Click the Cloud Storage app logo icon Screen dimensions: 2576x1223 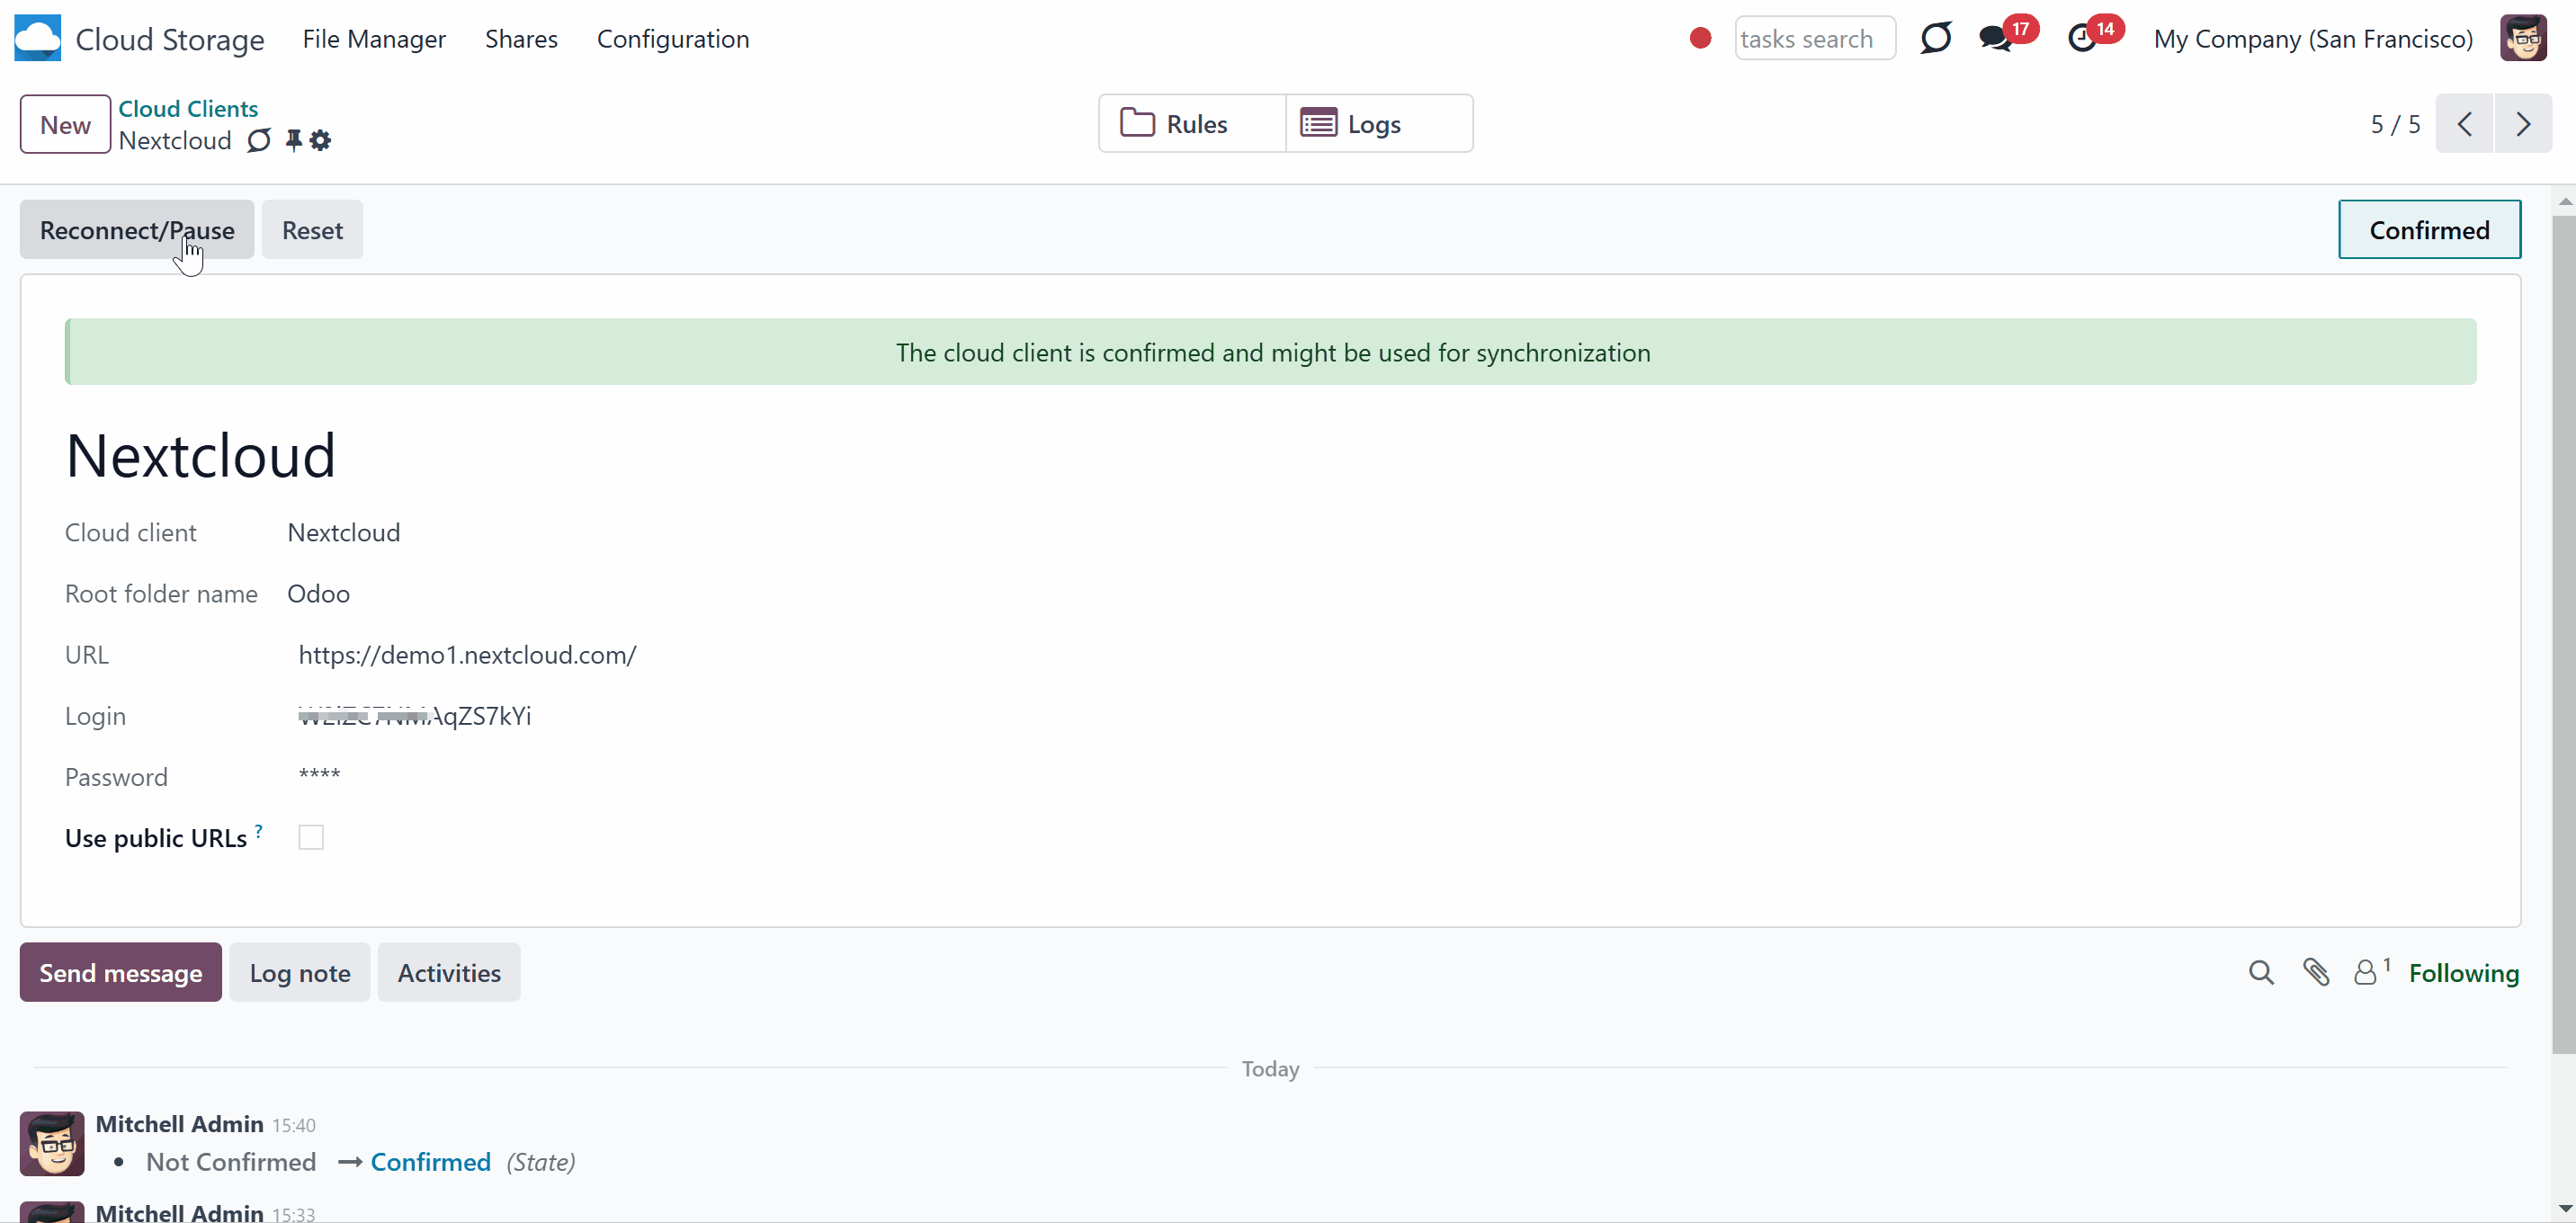pos(38,38)
